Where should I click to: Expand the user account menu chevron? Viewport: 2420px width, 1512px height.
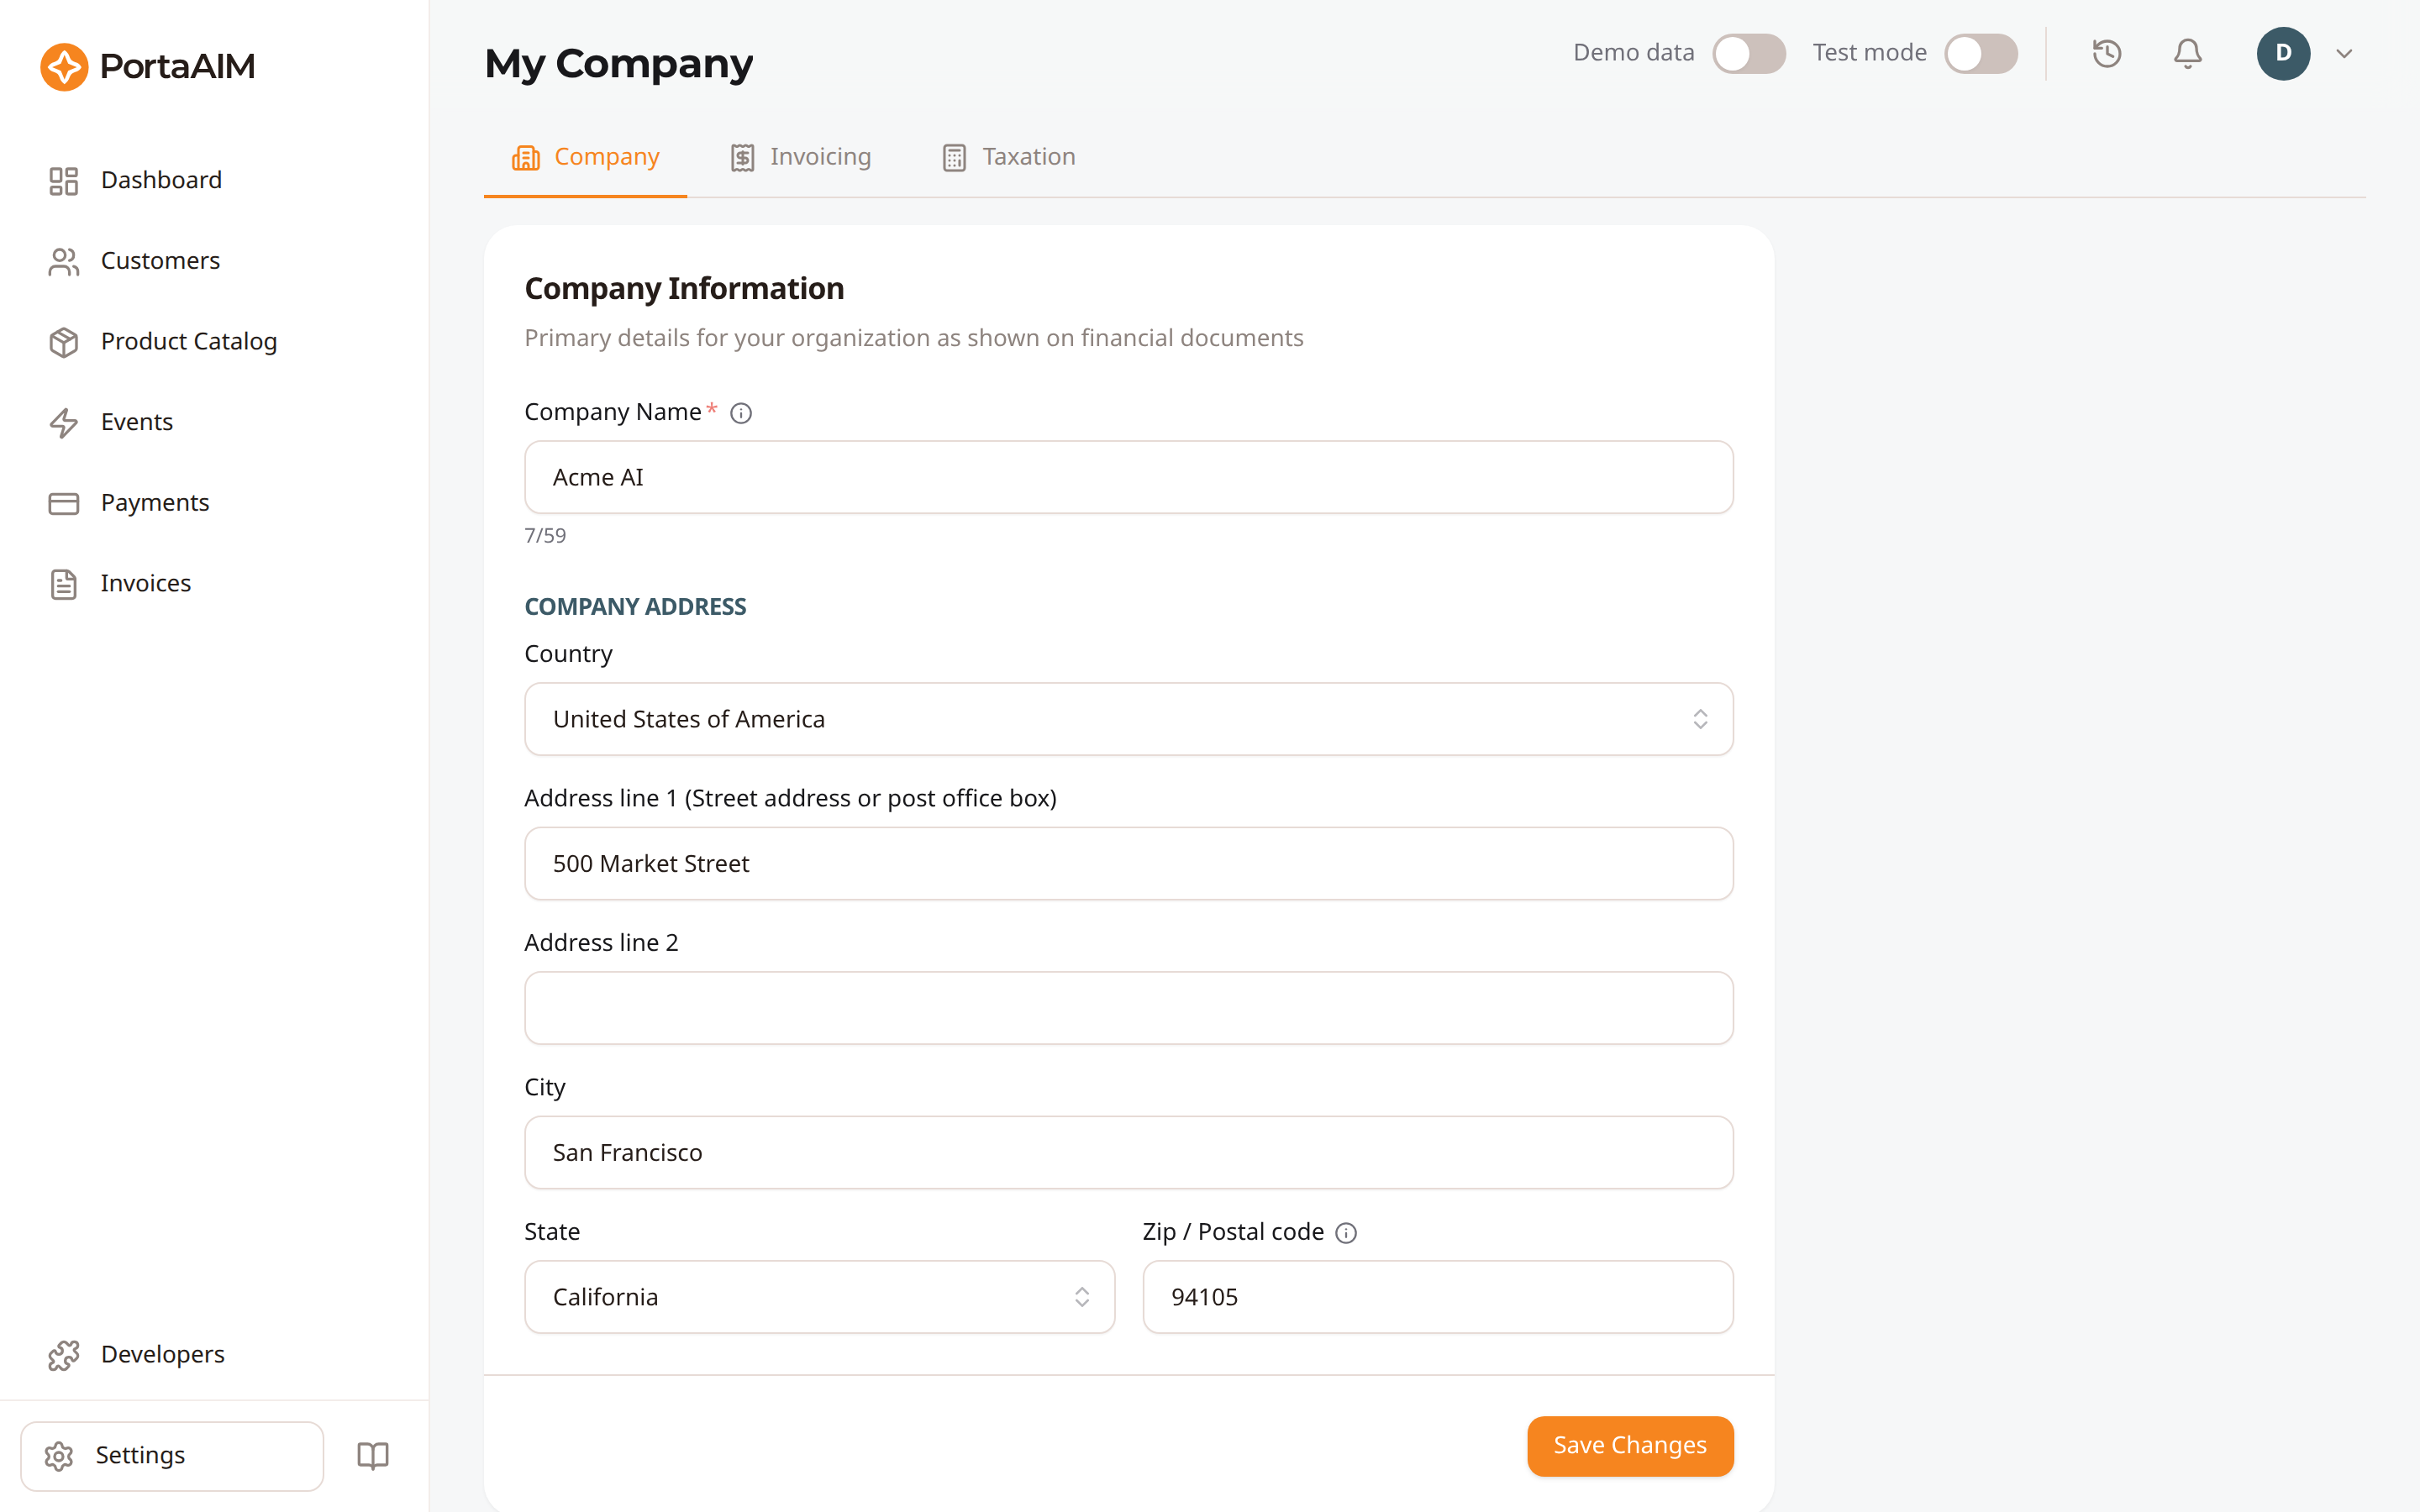[2344, 54]
